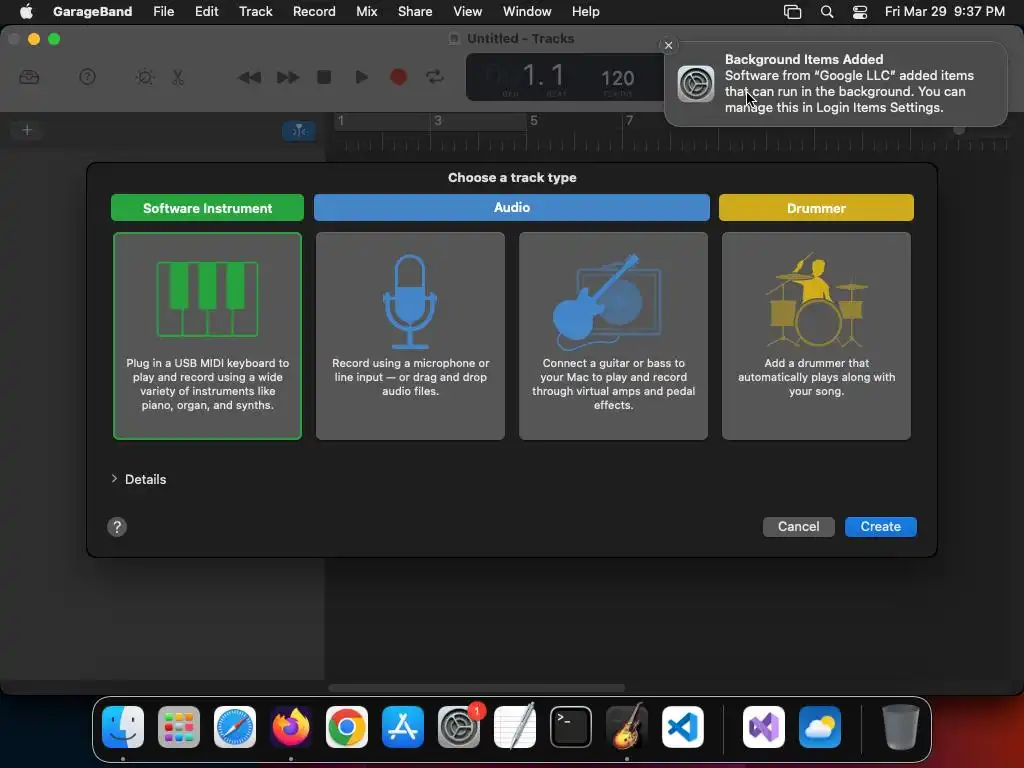Open the help question mark in dialog

tap(117, 527)
